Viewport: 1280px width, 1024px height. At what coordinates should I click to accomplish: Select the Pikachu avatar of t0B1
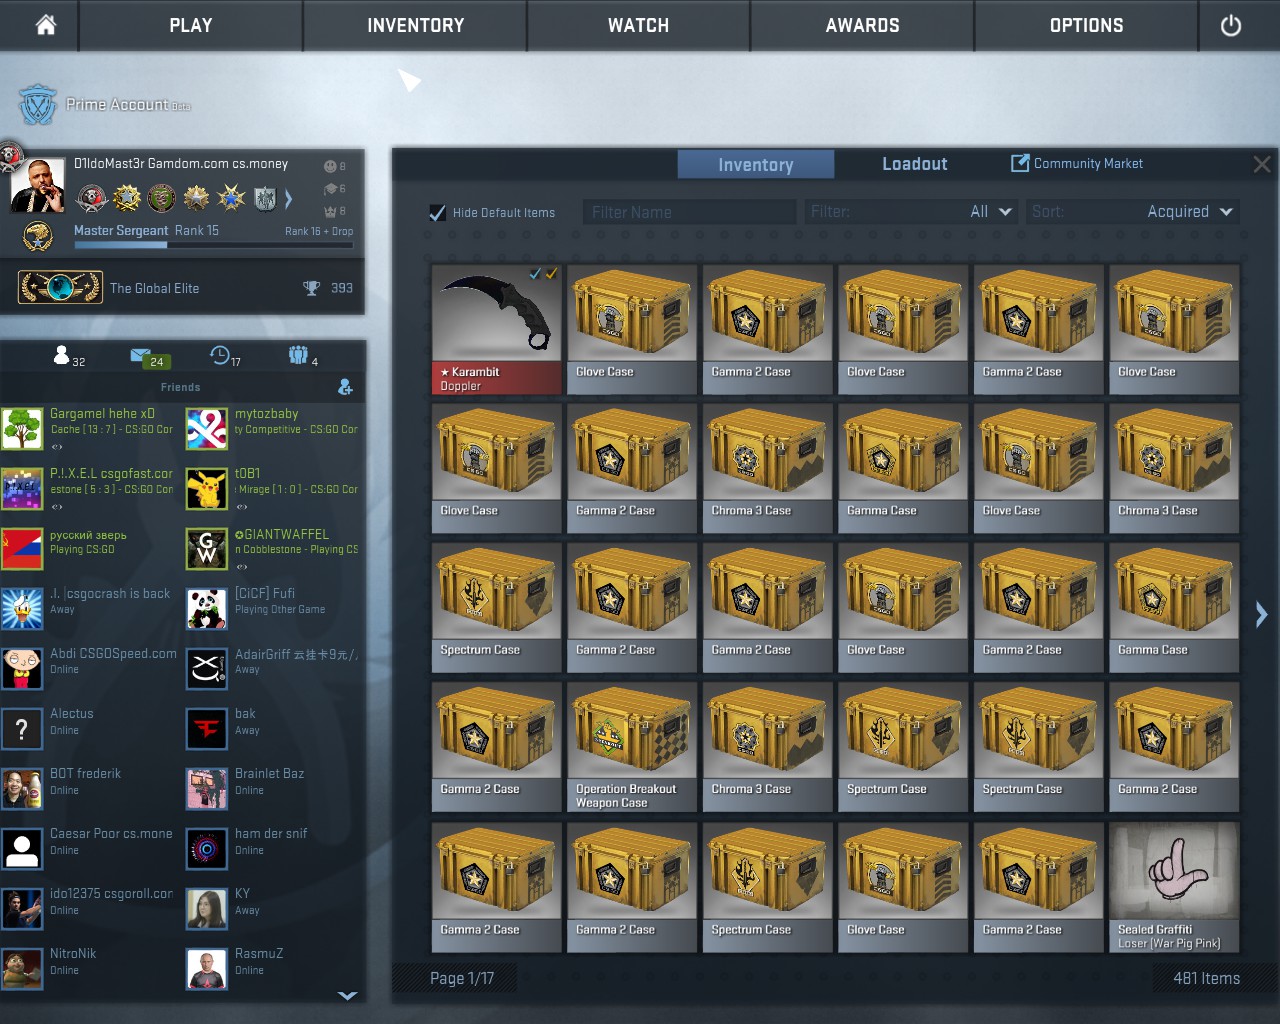(207, 488)
